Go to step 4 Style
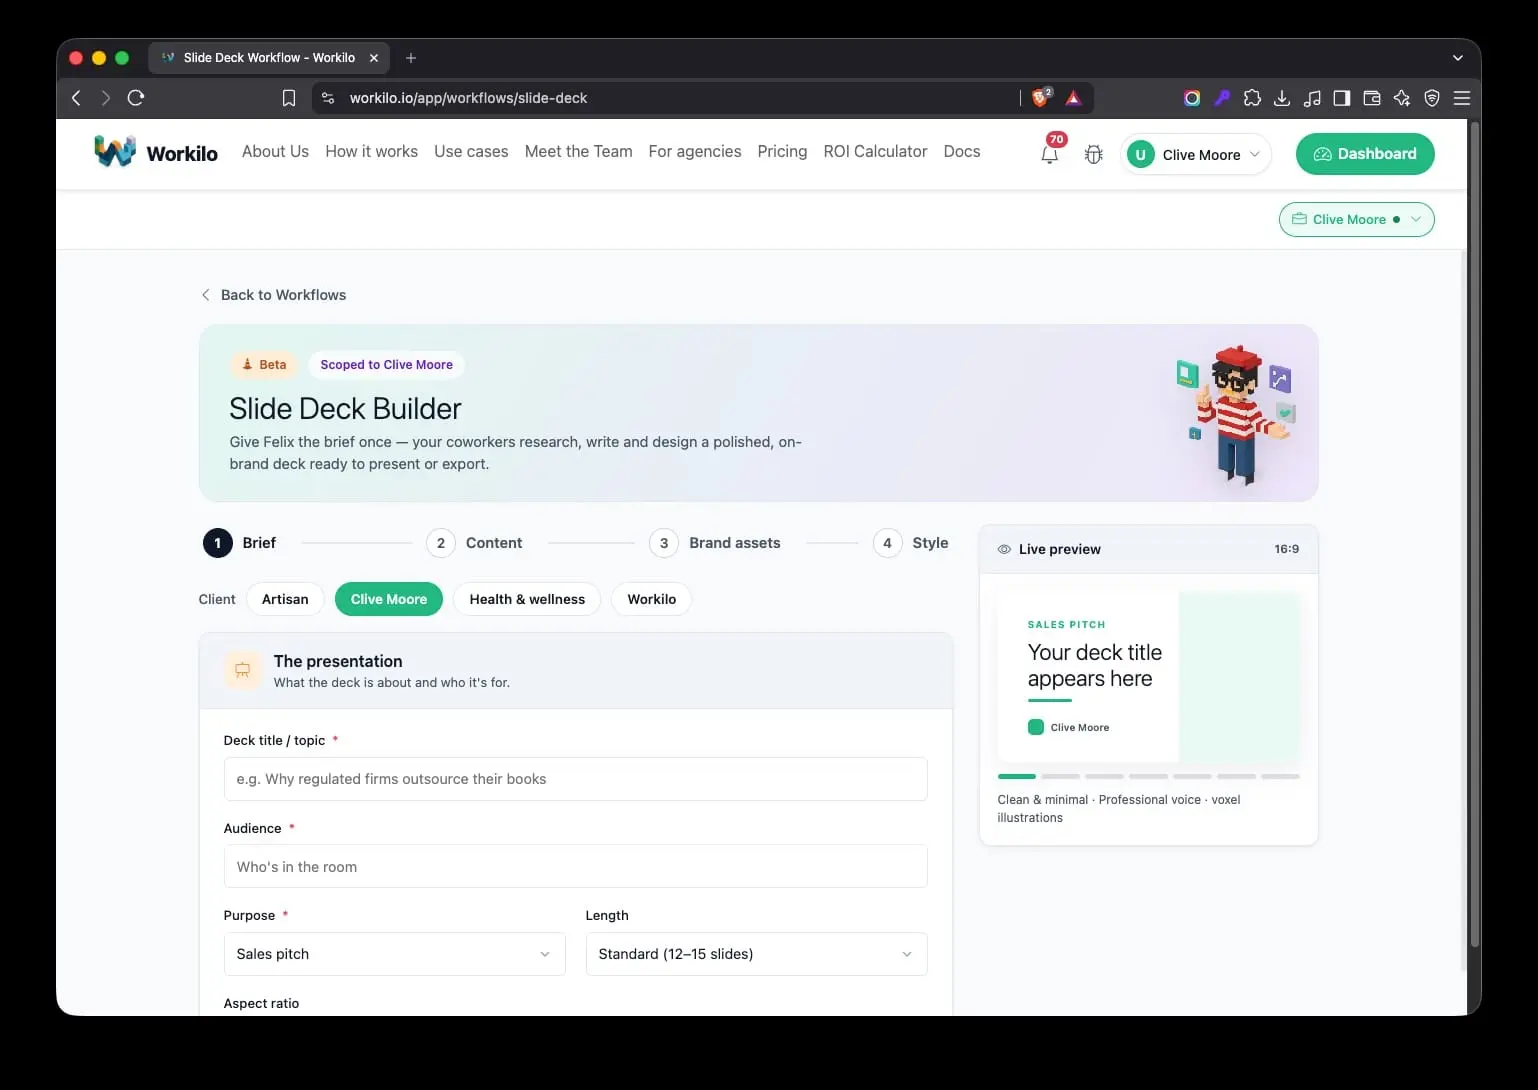 click(x=911, y=543)
